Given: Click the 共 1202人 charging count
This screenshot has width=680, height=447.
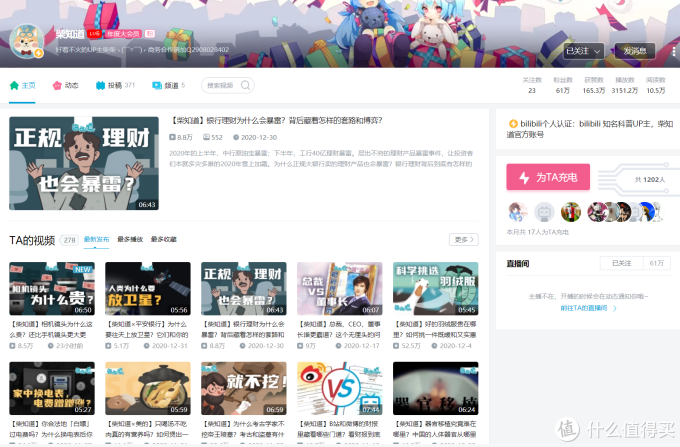Looking at the screenshot, I should 650,179.
